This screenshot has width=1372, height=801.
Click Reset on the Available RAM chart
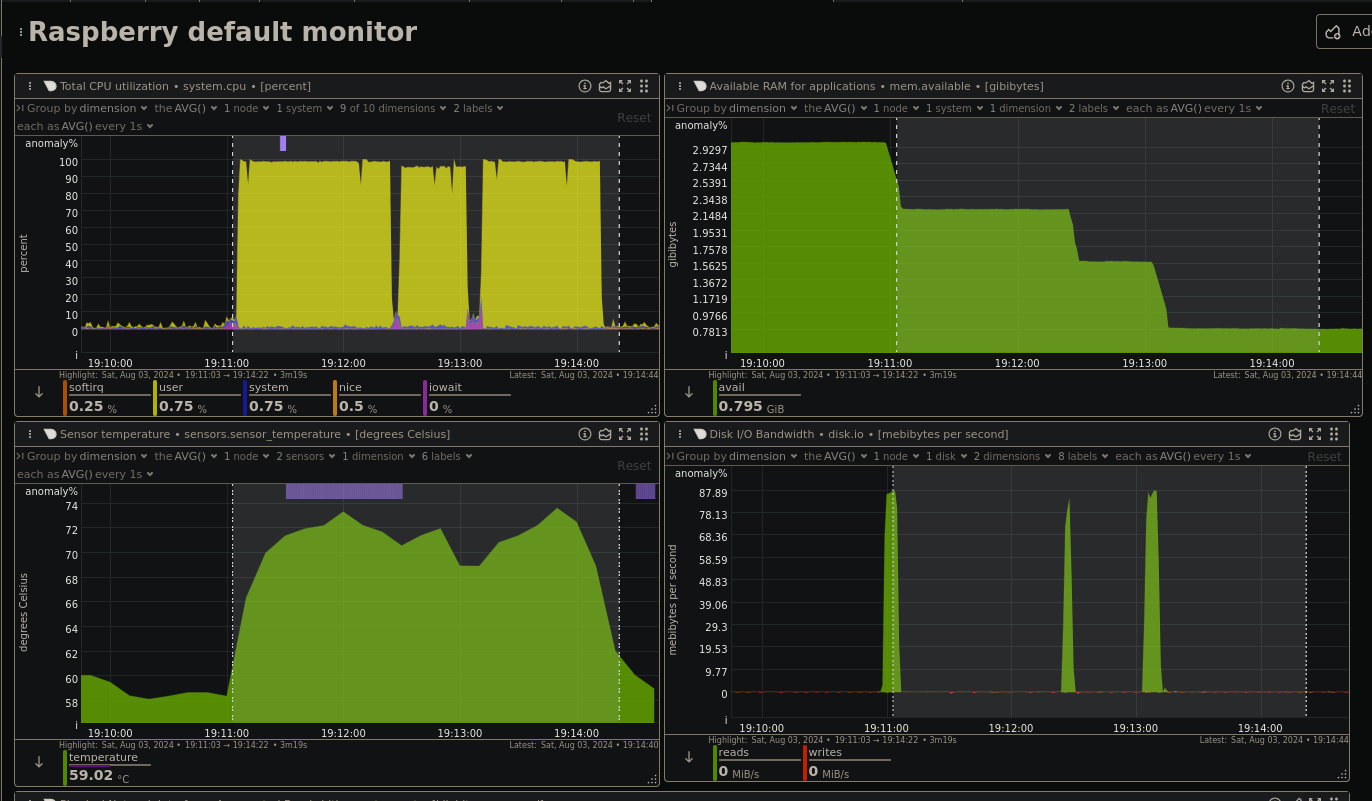pyautogui.click(x=1338, y=109)
